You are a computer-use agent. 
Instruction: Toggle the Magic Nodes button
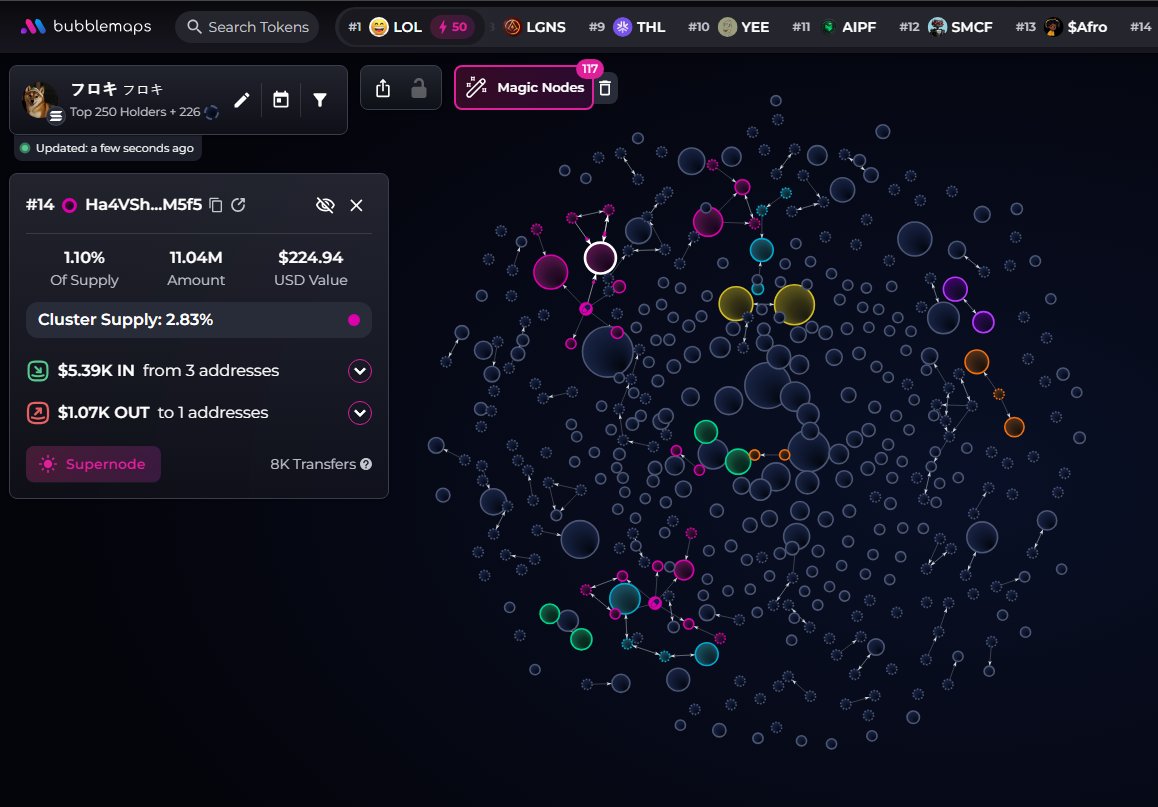click(524, 88)
